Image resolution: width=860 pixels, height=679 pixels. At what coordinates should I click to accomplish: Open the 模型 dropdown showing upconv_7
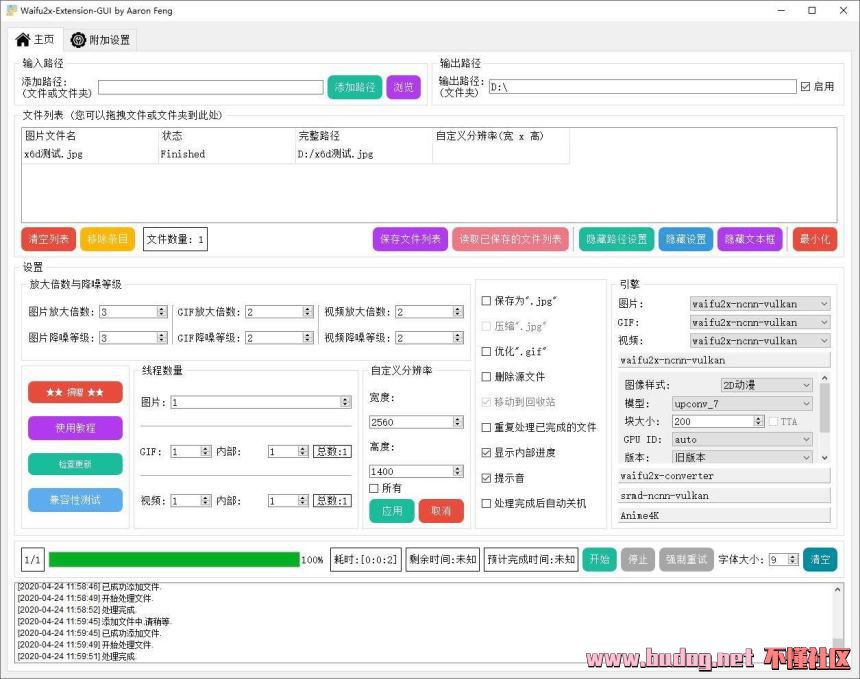pyautogui.click(x=742, y=404)
